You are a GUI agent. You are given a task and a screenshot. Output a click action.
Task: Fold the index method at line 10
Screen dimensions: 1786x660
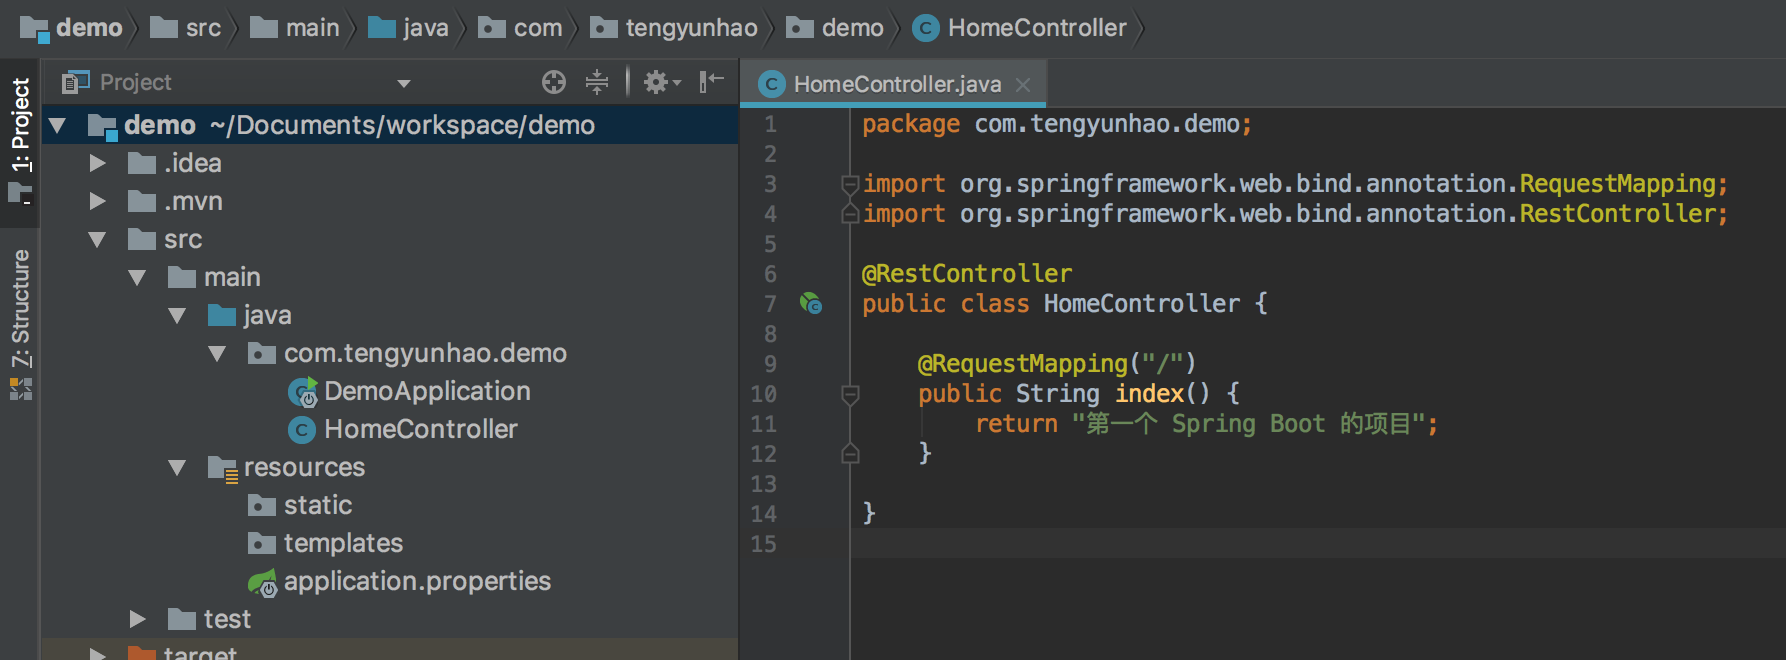(850, 394)
